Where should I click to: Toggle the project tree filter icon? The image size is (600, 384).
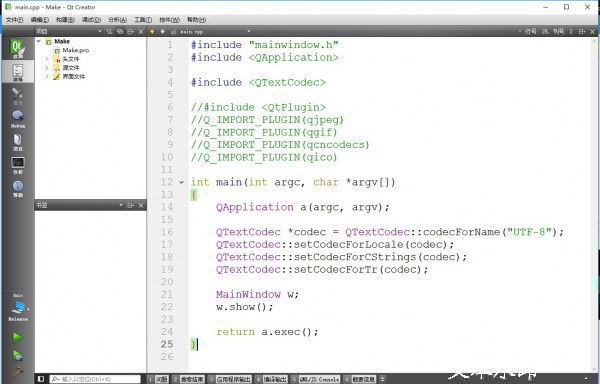click(x=109, y=31)
